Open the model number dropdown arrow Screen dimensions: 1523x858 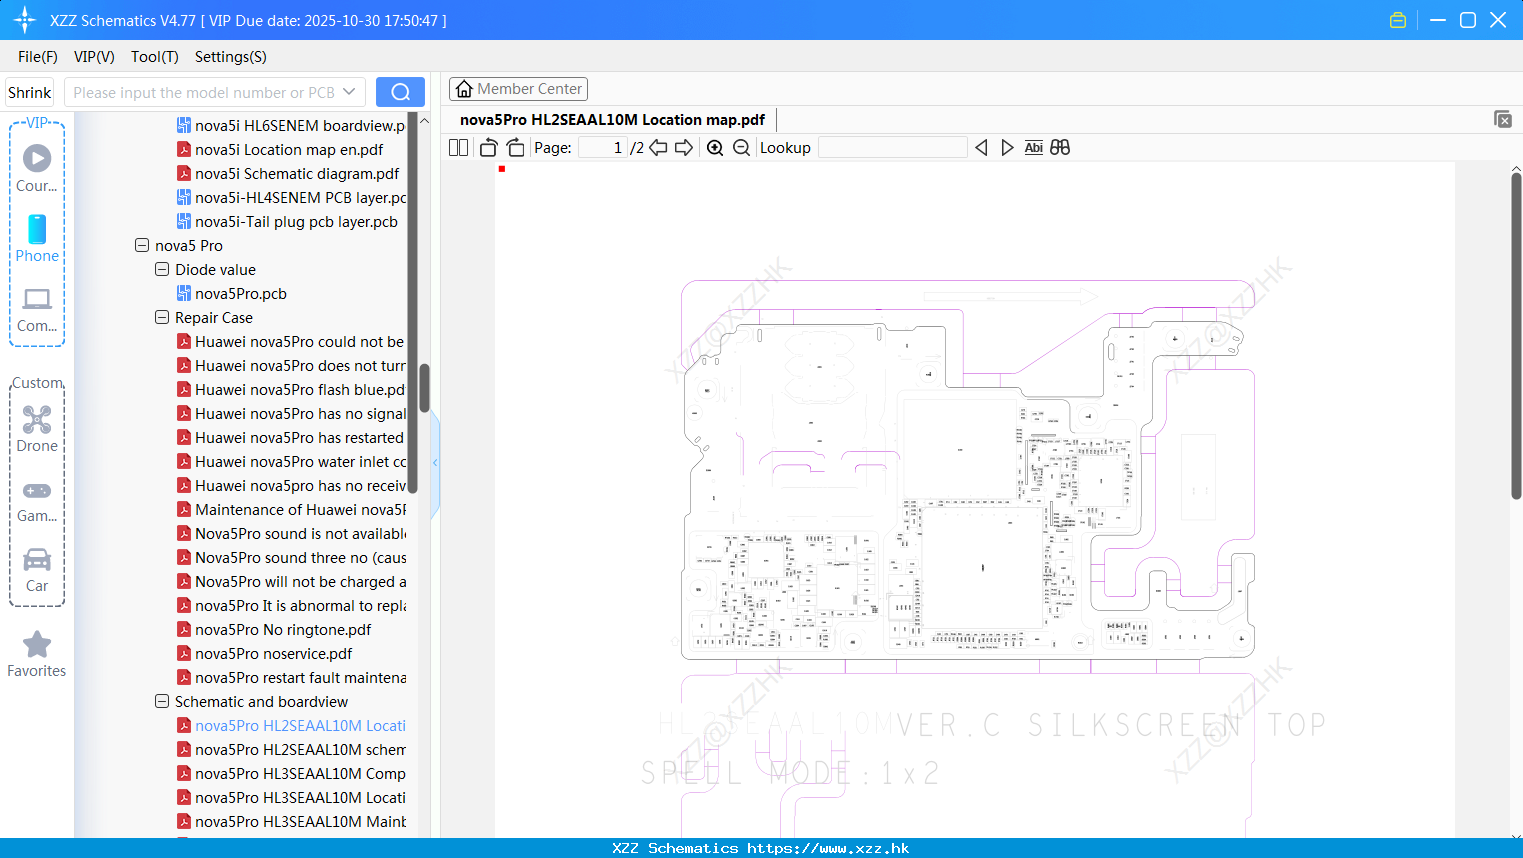349,92
